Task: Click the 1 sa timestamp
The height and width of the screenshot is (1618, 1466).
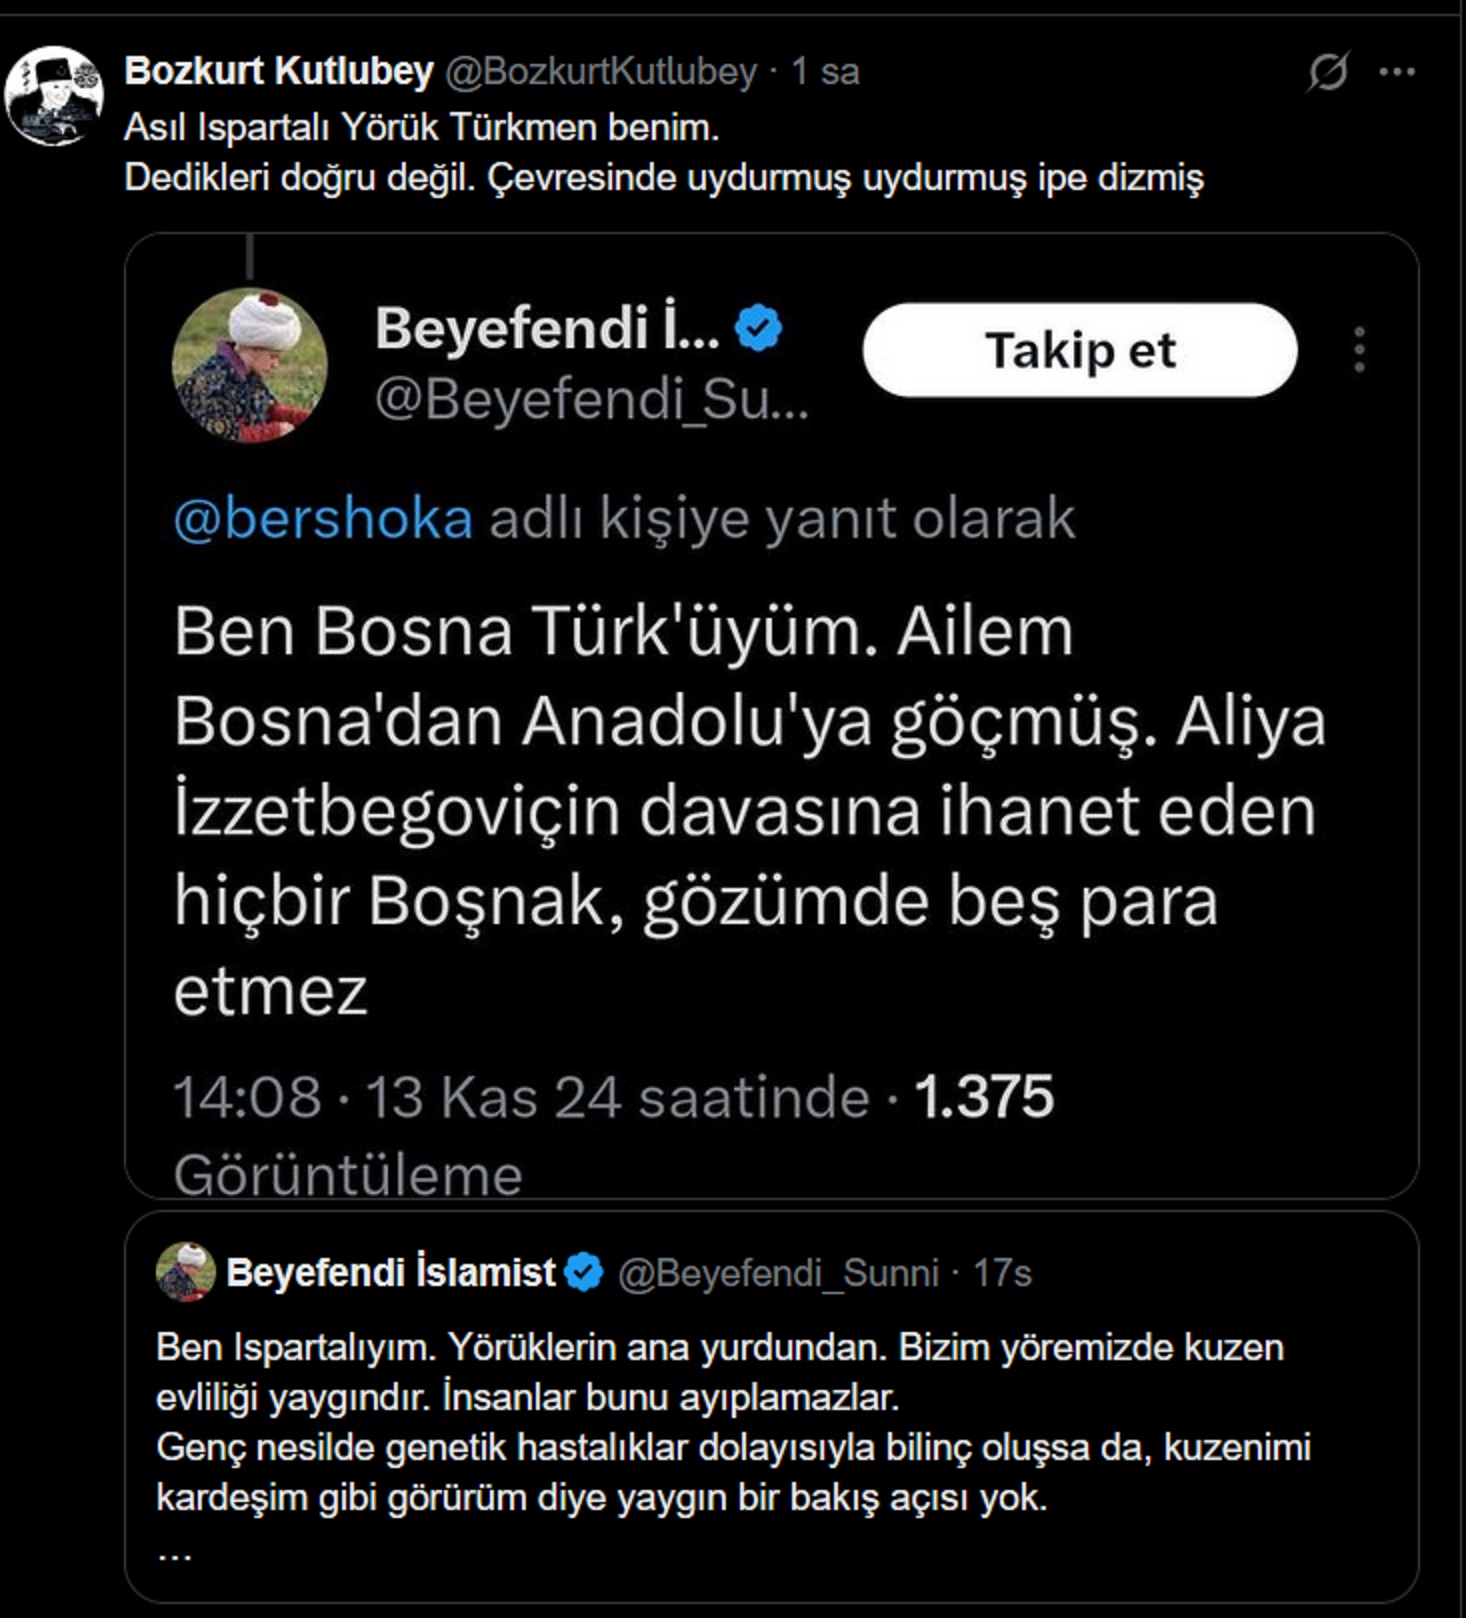Action: tap(825, 71)
